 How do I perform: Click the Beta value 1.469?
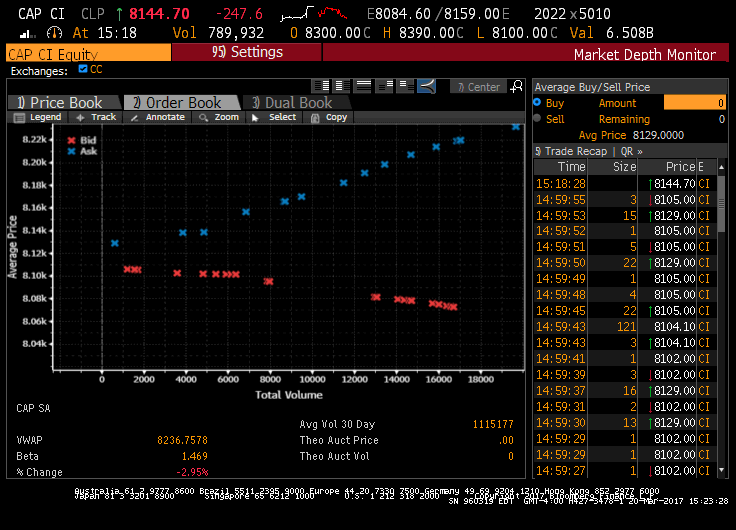(194, 456)
